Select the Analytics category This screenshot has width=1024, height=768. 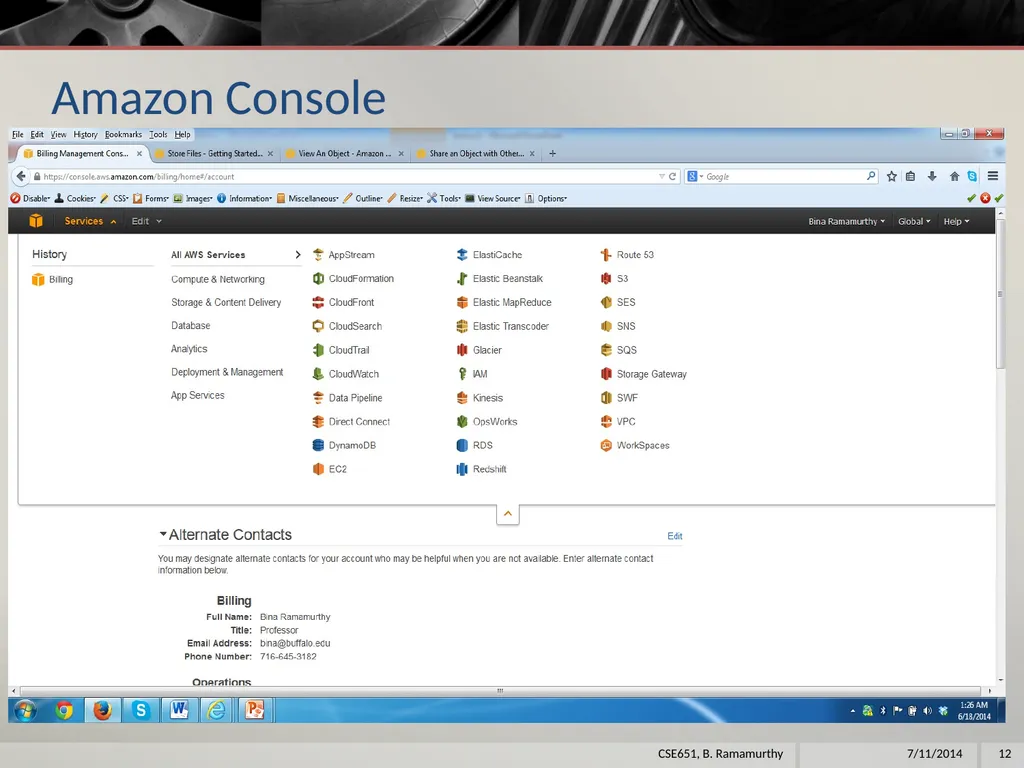click(189, 349)
